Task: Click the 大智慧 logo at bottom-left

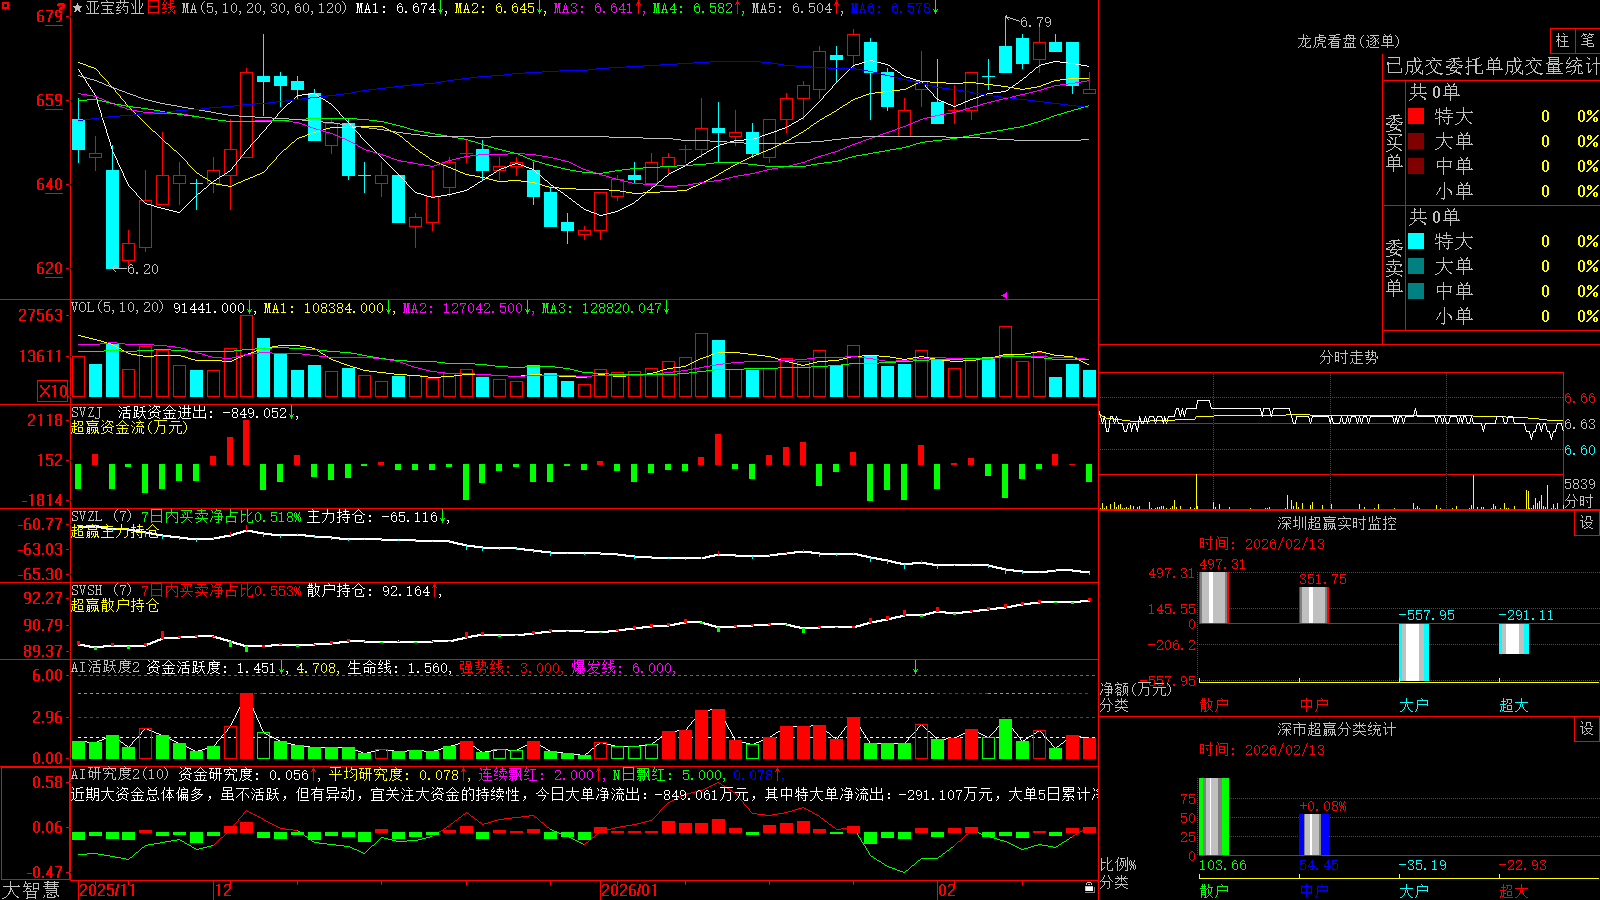Action: coord(31,890)
